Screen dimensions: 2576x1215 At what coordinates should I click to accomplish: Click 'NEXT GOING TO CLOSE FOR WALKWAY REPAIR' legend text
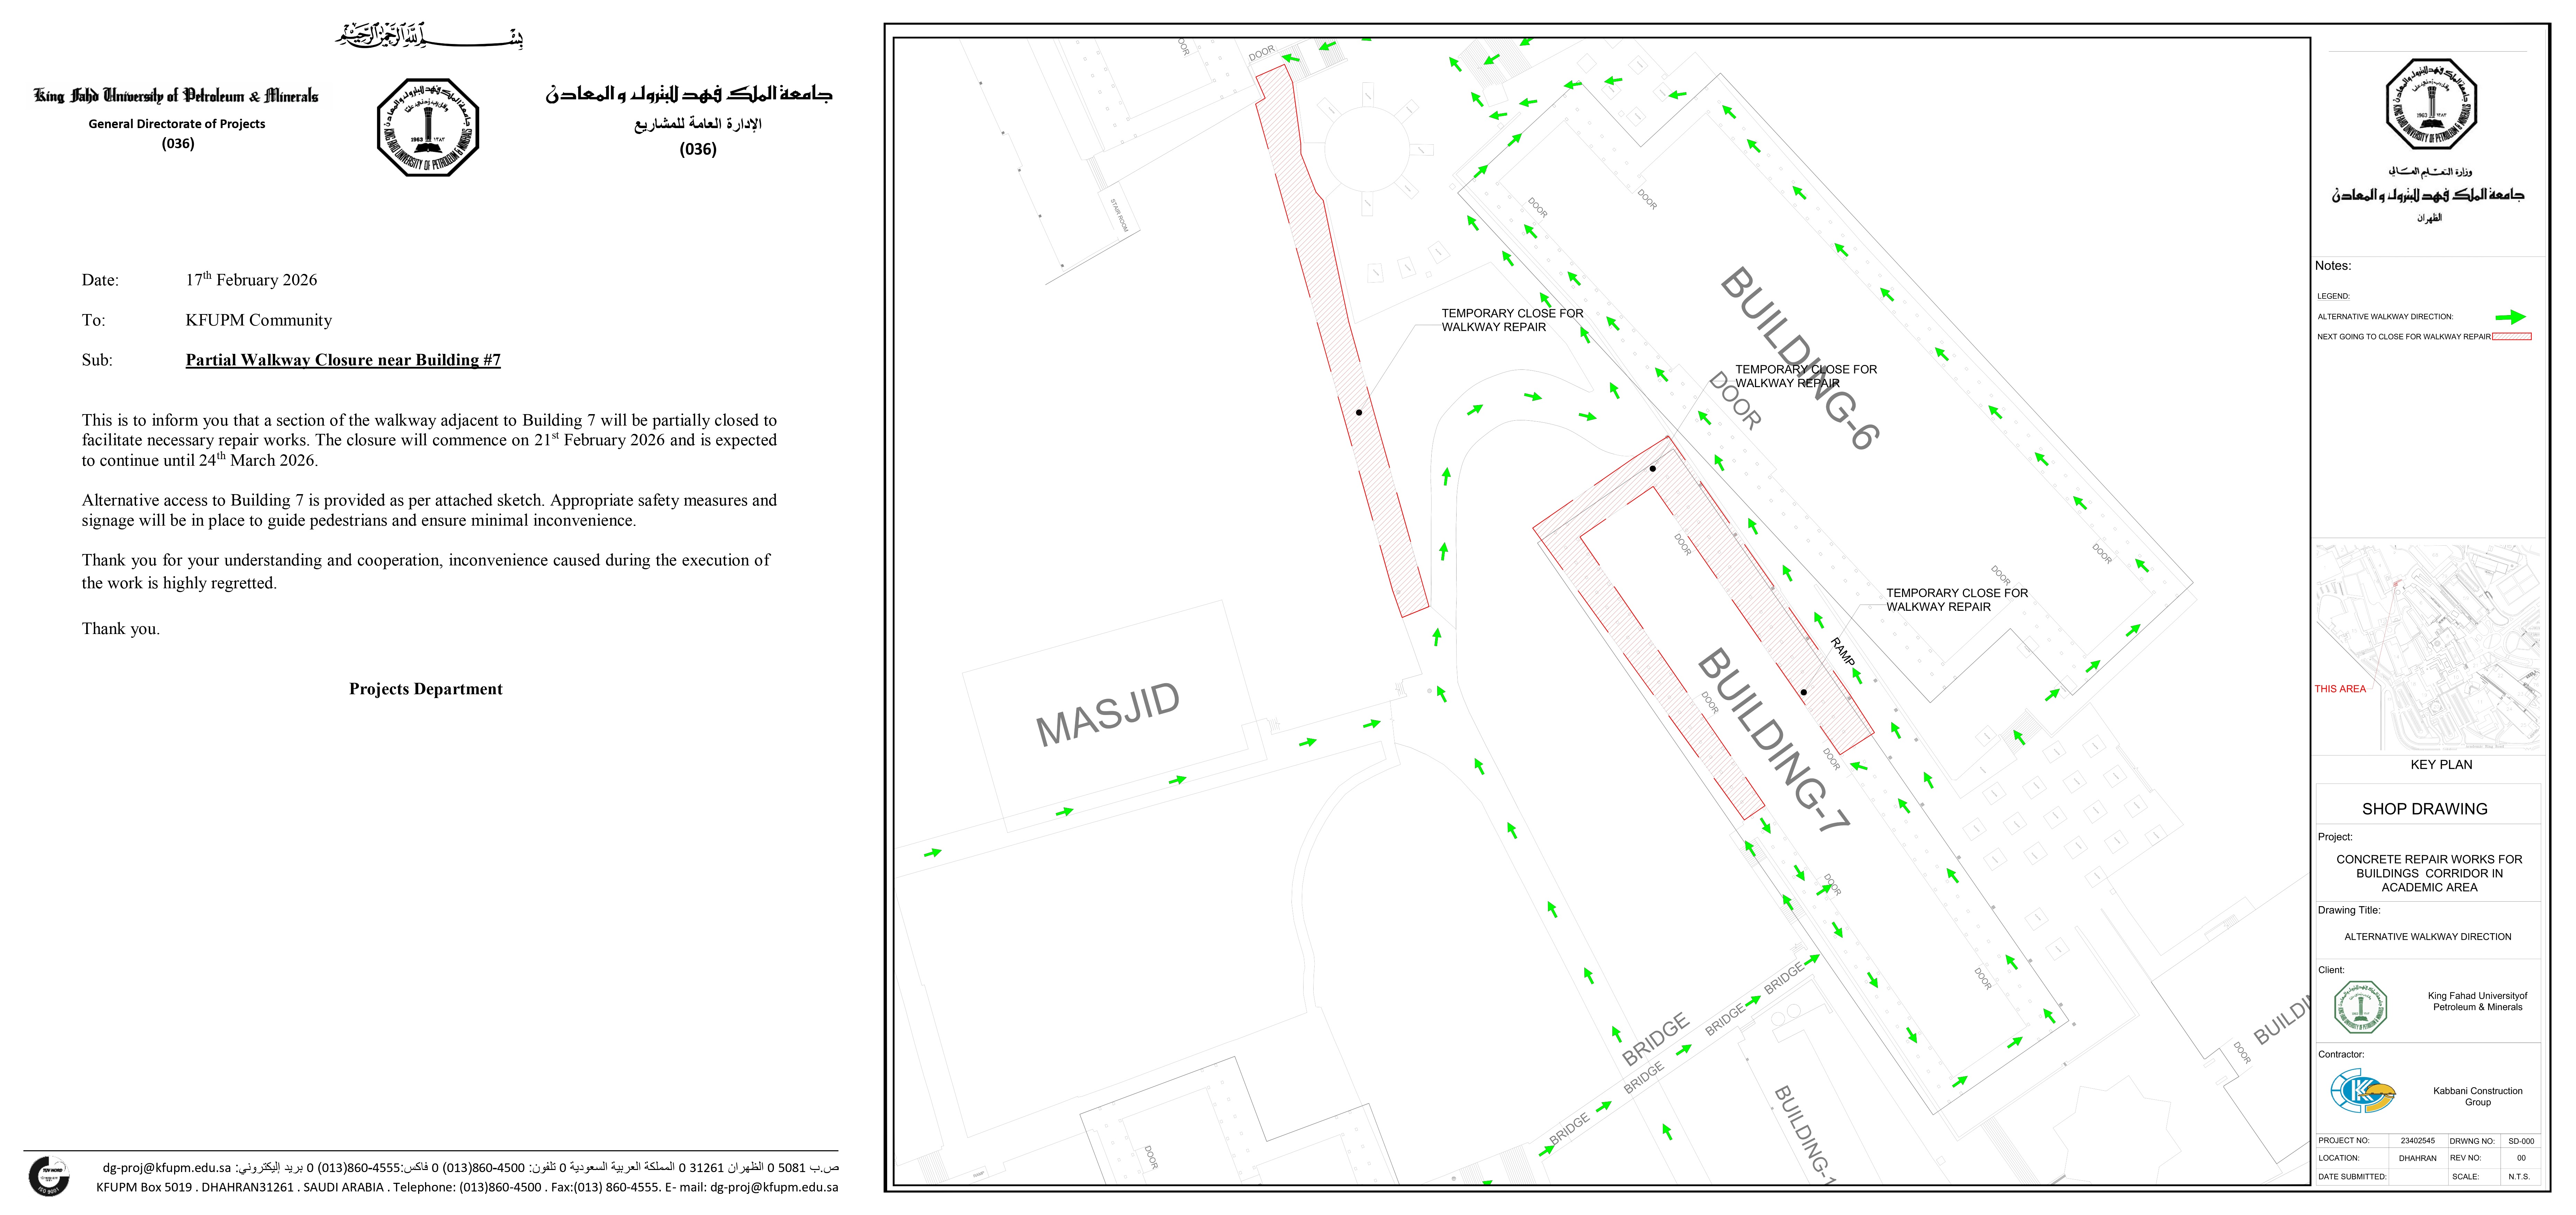point(2404,337)
